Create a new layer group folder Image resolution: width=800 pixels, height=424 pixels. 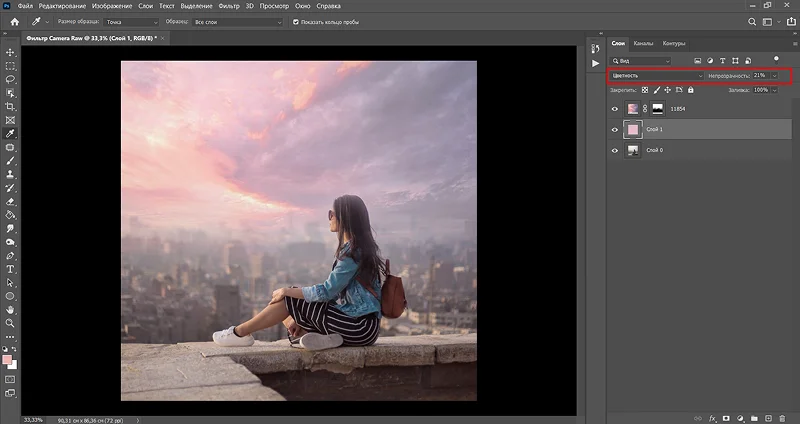pos(754,418)
